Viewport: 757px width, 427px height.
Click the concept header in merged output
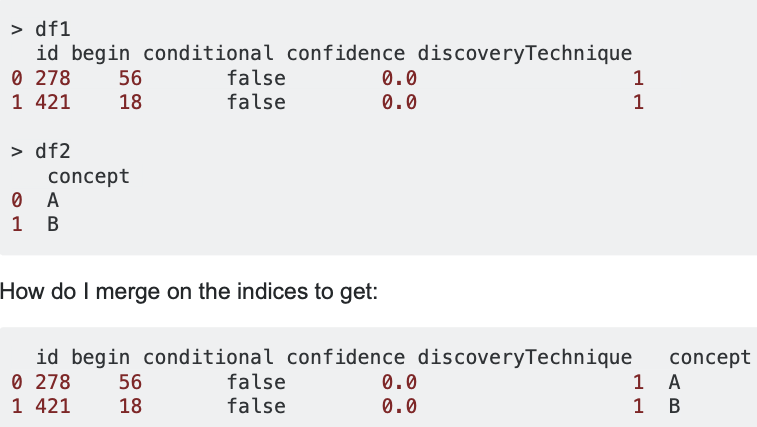click(x=710, y=357)
